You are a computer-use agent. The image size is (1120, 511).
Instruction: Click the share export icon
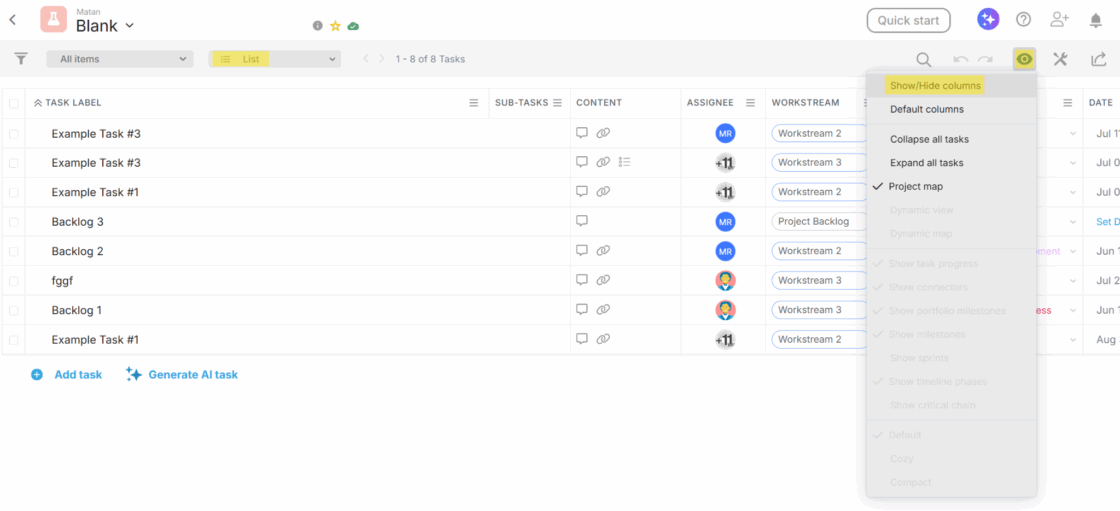pyautogui.click(x=1099, y=60)
